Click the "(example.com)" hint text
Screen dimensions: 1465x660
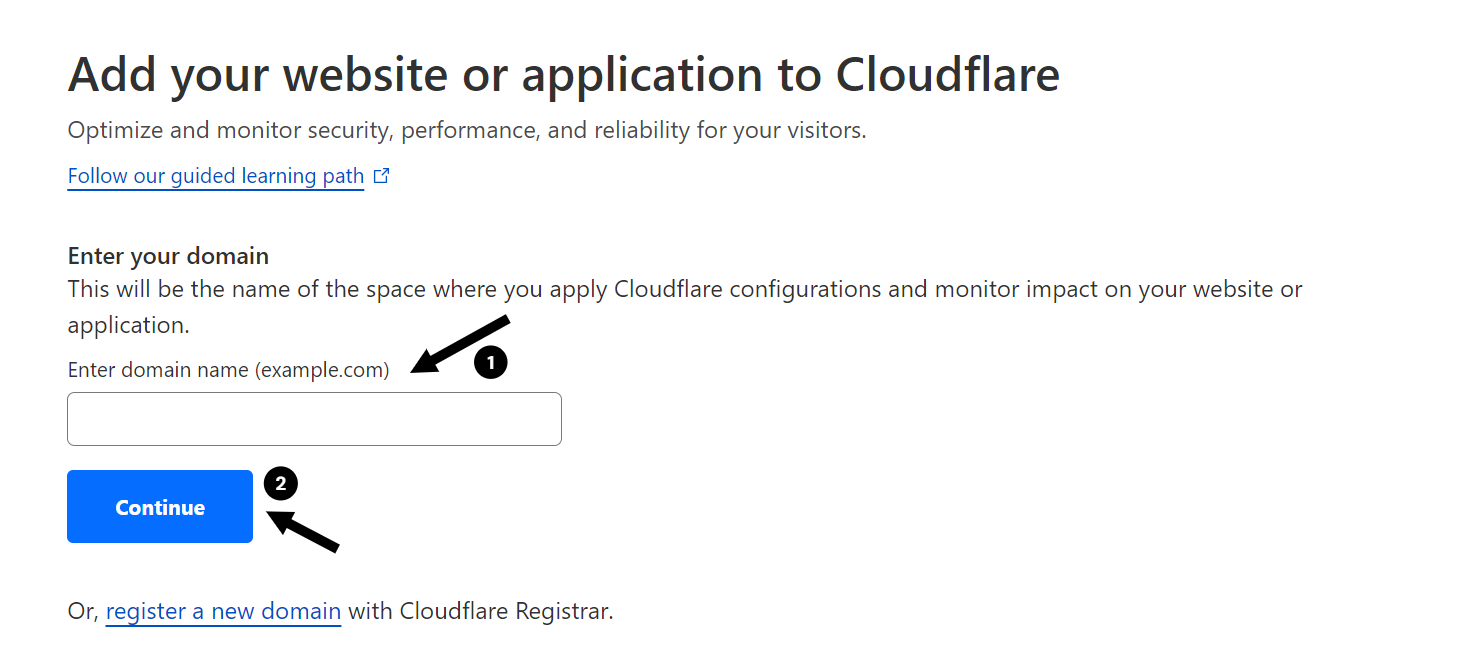(321, 370)
